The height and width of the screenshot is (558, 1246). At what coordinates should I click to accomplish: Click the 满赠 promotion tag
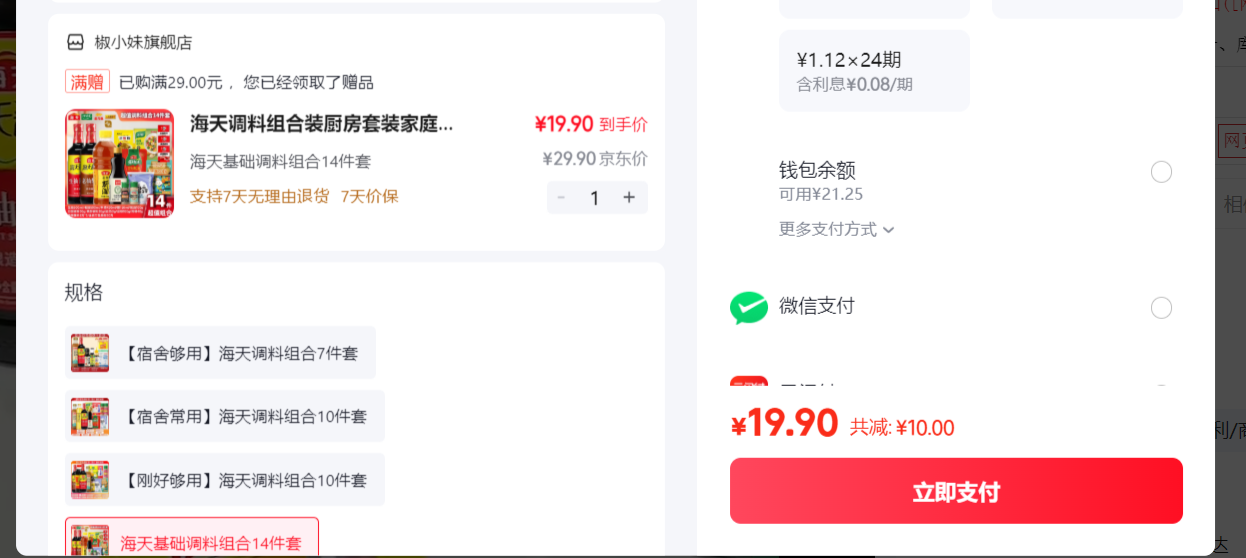tap(87, 82)
